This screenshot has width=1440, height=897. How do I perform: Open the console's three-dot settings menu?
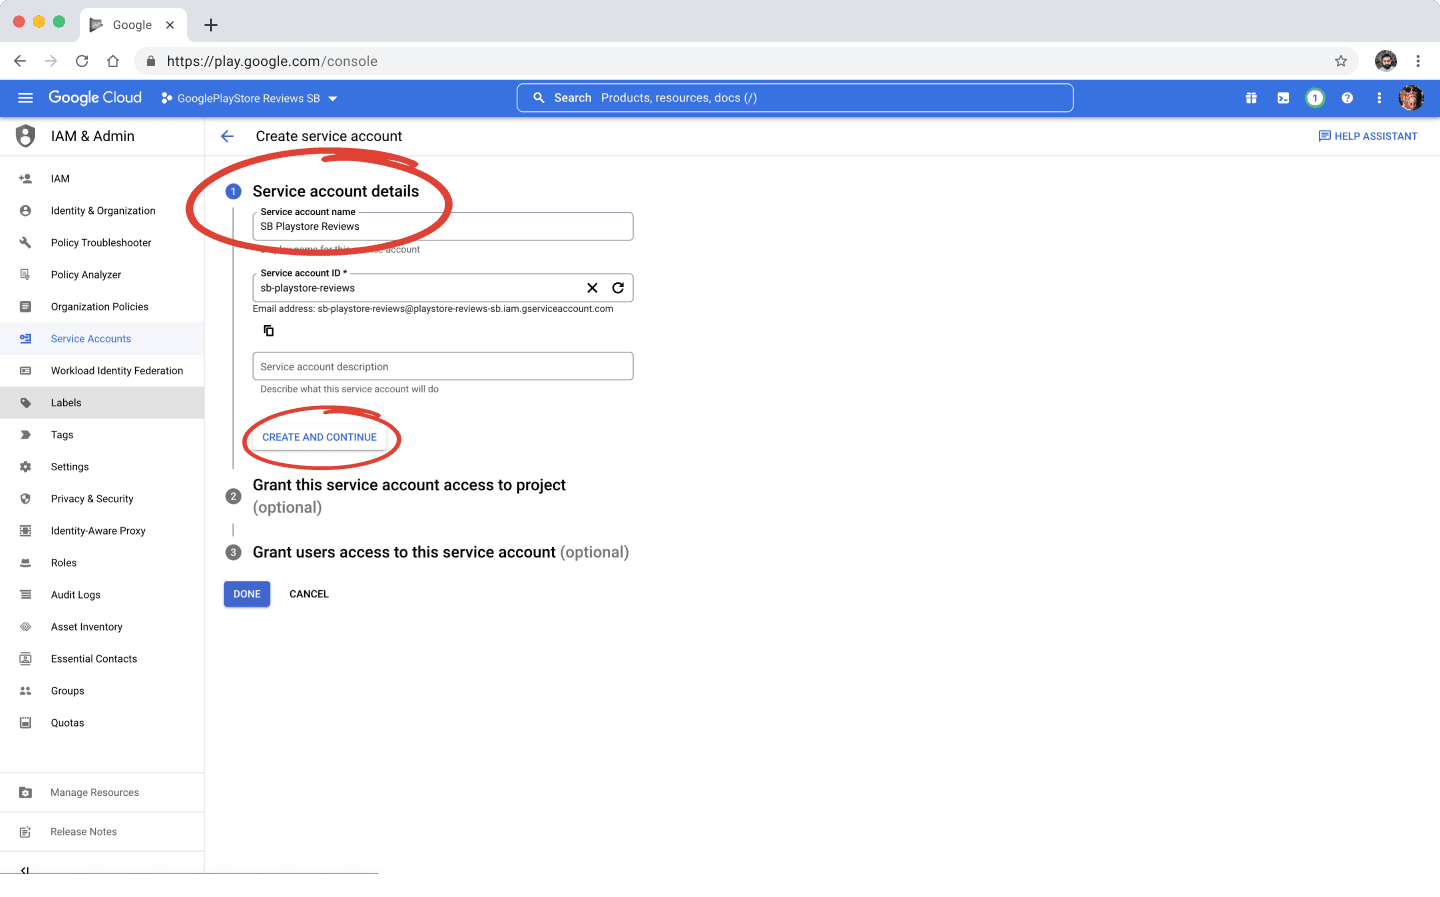coord(1379,98)
